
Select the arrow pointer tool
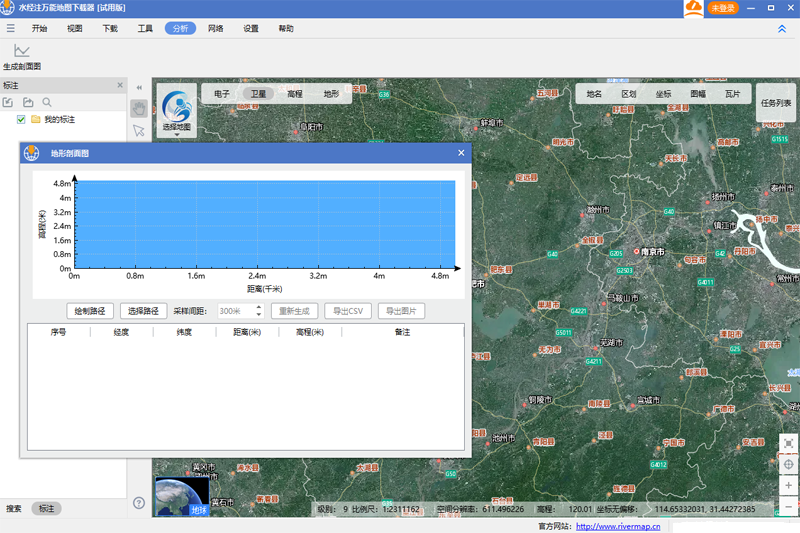pyautogui.click(x=139, y=131)
